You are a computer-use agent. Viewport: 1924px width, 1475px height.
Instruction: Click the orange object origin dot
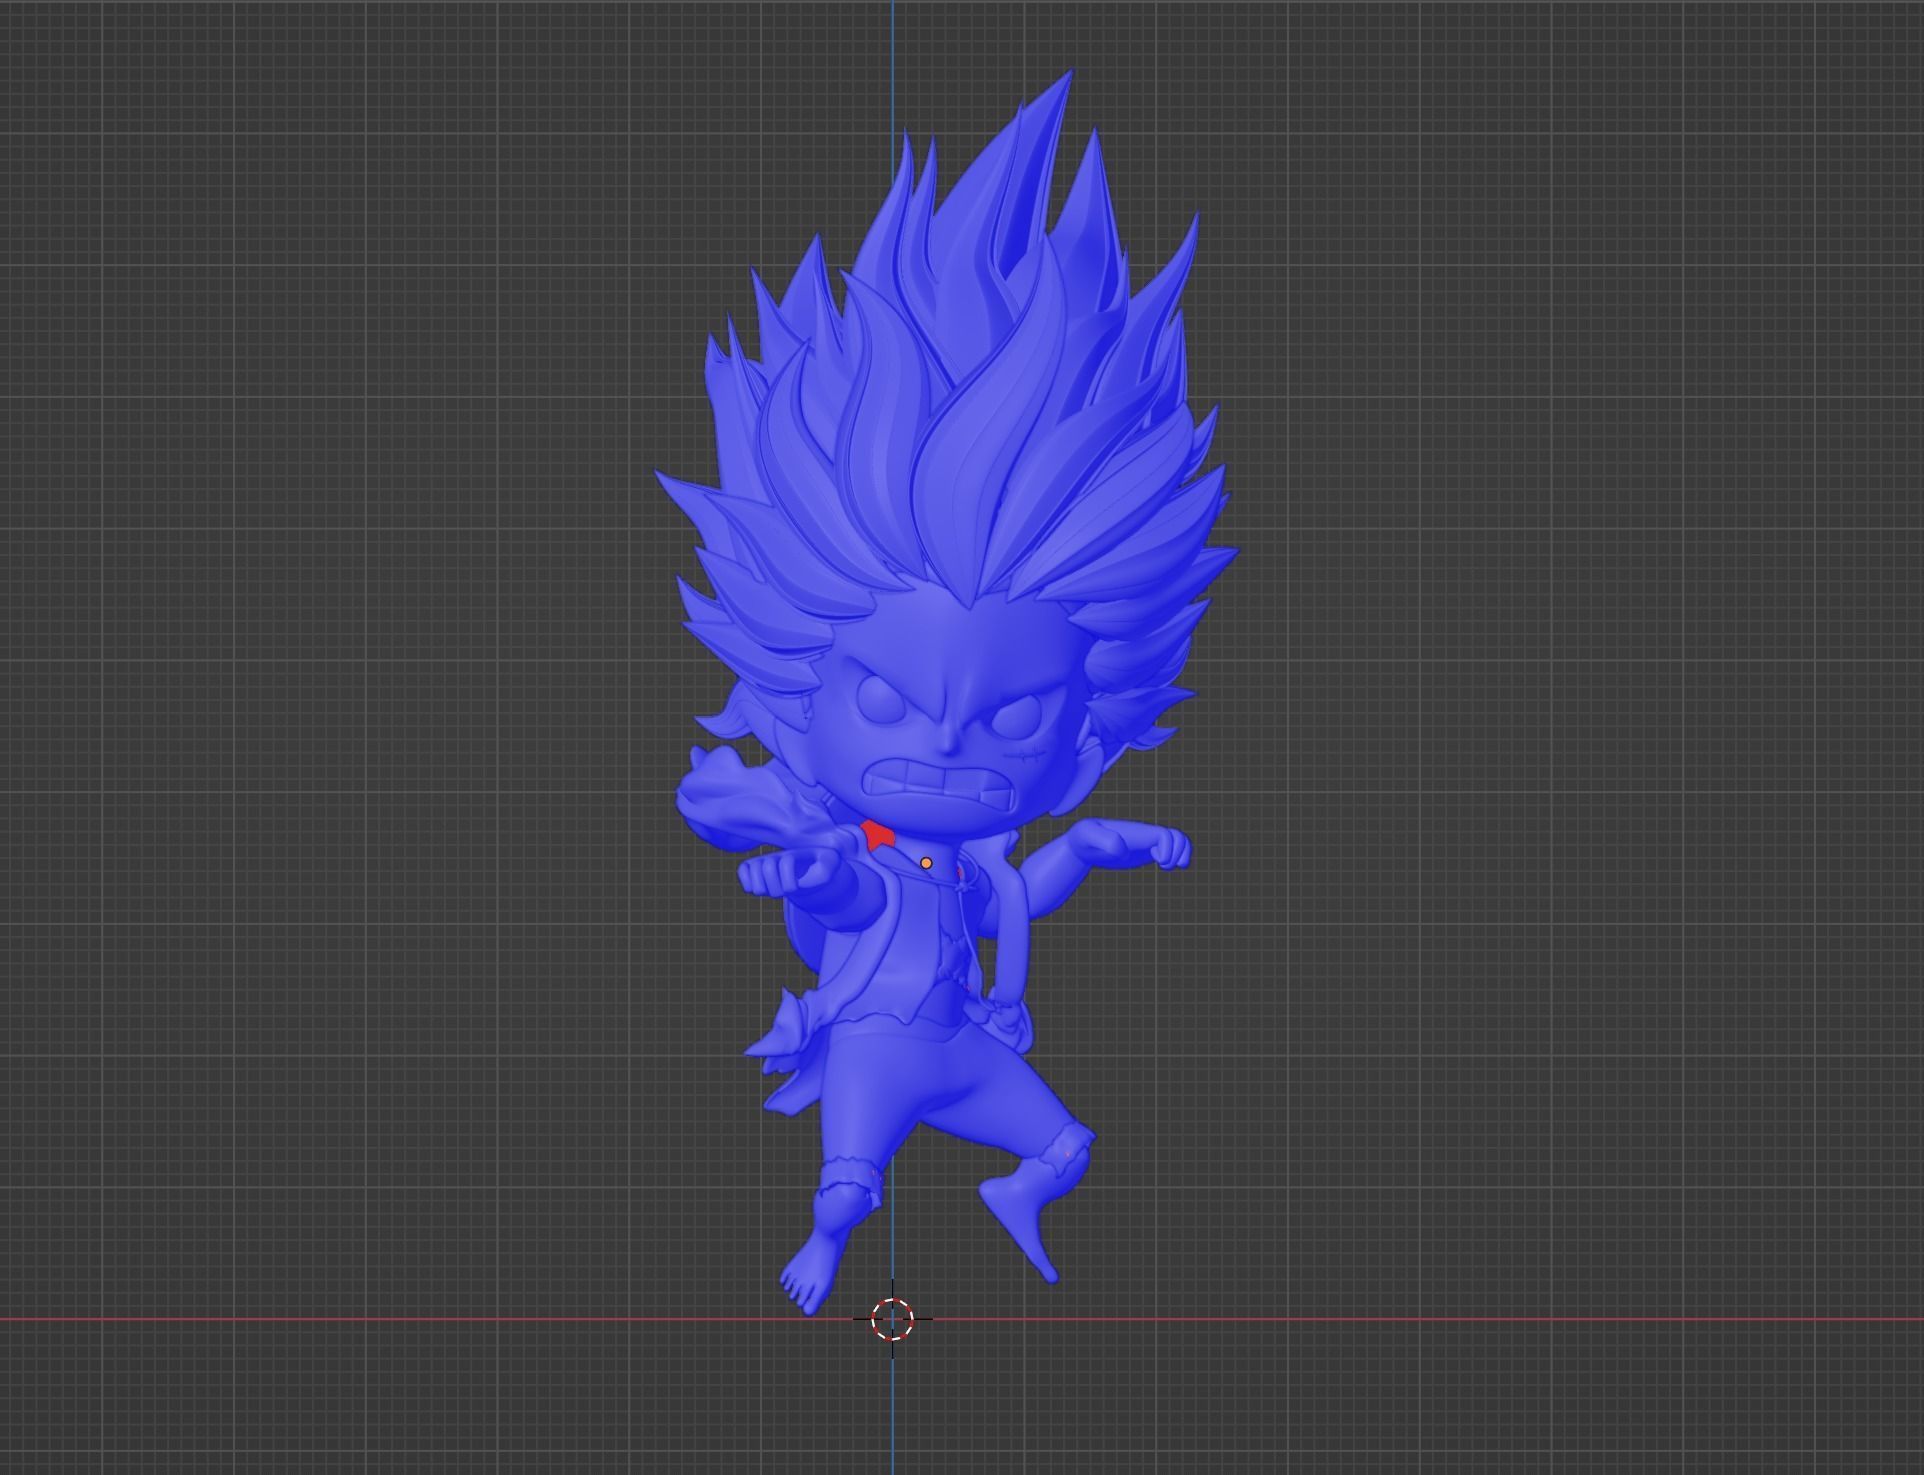(926, 863)
